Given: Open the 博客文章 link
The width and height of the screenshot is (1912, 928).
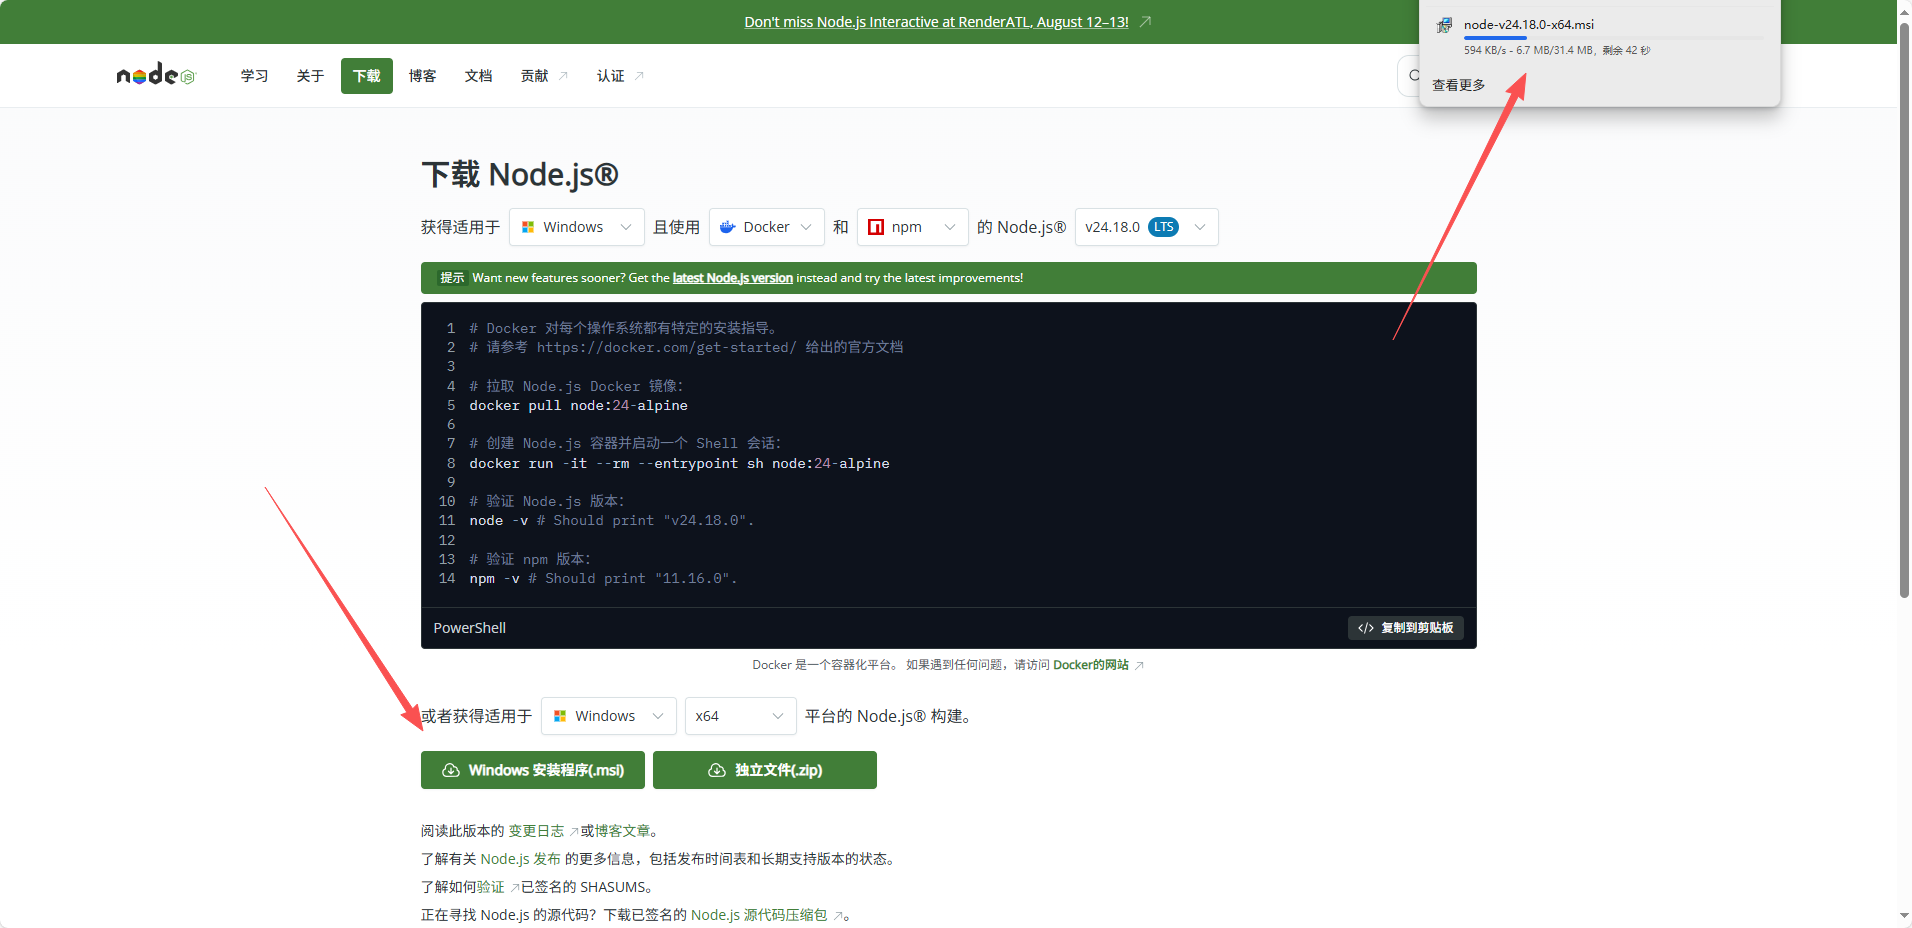Looking at the screenshot, I should 622,831.
